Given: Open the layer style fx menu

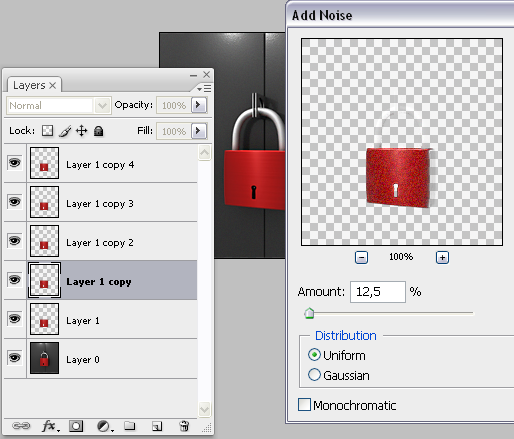Looking at the screenshot, I should (51, 426).
